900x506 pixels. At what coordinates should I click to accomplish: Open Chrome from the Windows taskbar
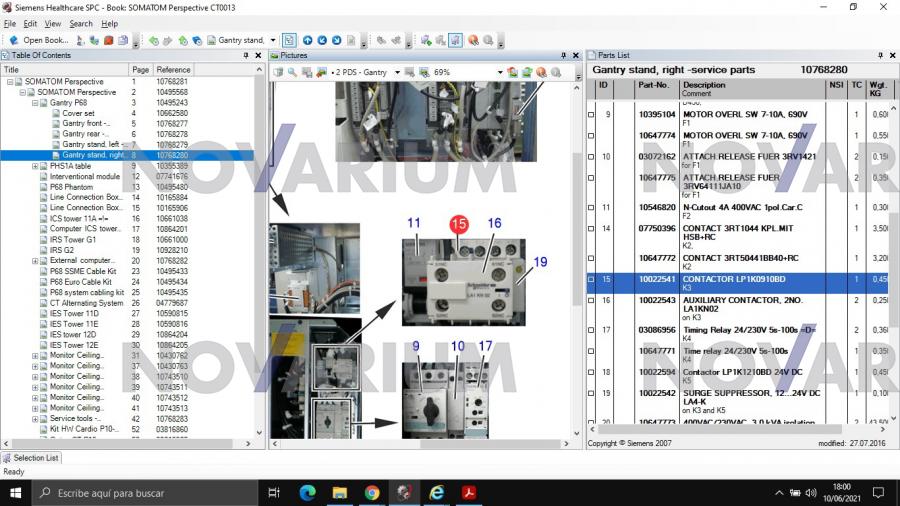372,492
